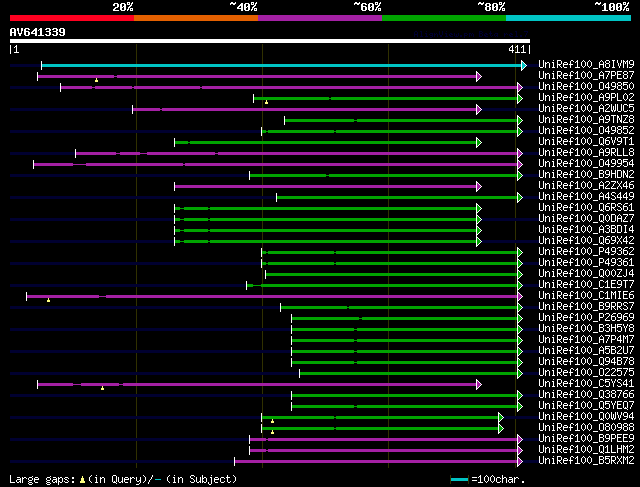Click UniRef100_Q0DAZ7 text
640x487 pixels.
[586, 219]
